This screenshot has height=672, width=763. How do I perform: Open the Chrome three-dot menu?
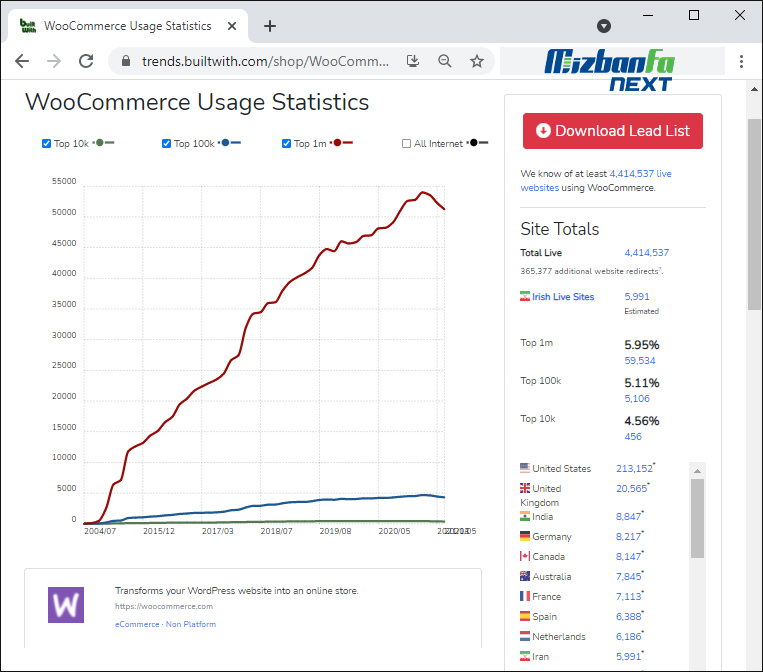(741, 61)
